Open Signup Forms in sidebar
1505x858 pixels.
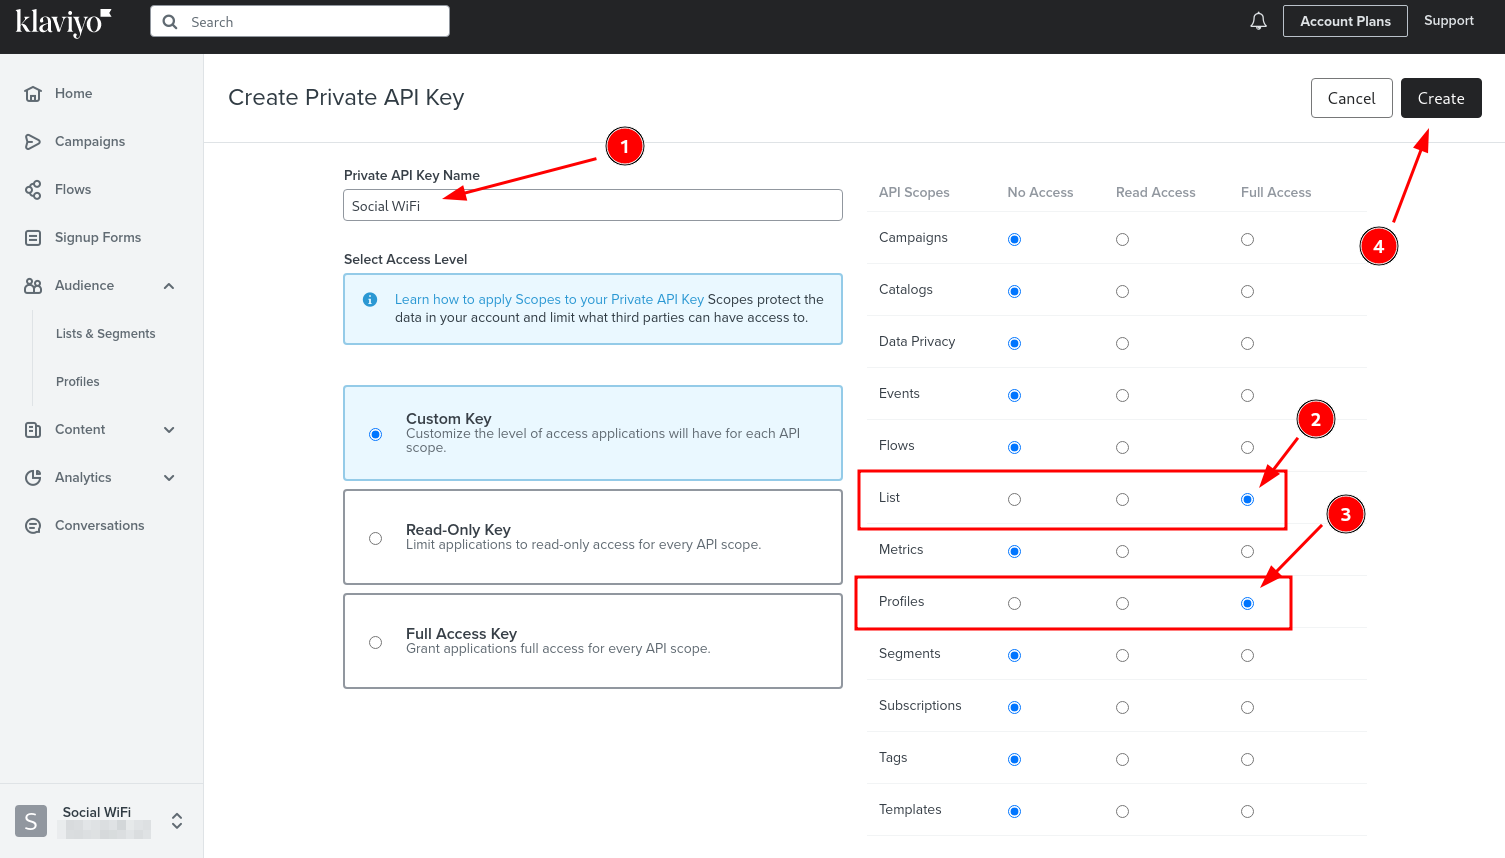[98, 237]
